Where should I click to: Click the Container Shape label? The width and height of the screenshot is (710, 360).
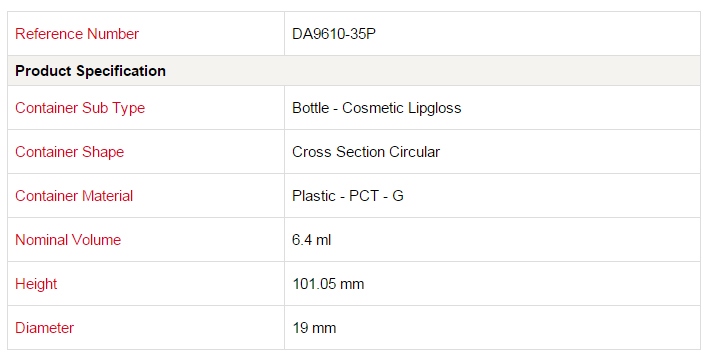tap(69, 152)
